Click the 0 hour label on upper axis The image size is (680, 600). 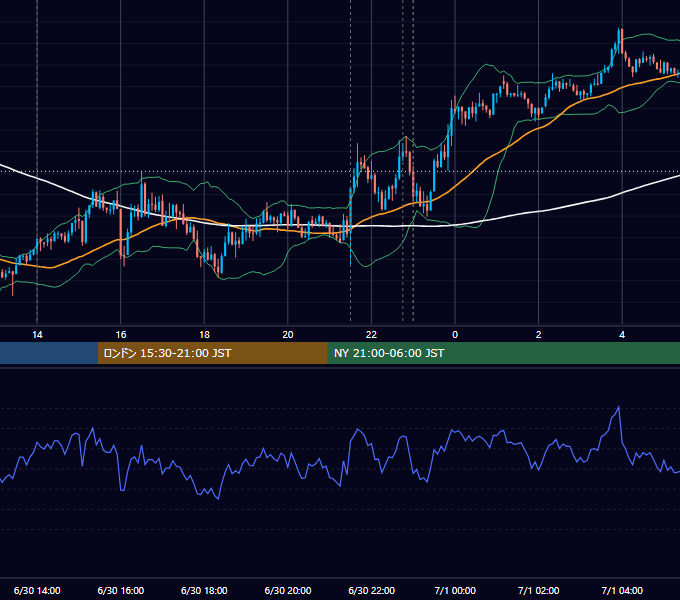point(455,335)
